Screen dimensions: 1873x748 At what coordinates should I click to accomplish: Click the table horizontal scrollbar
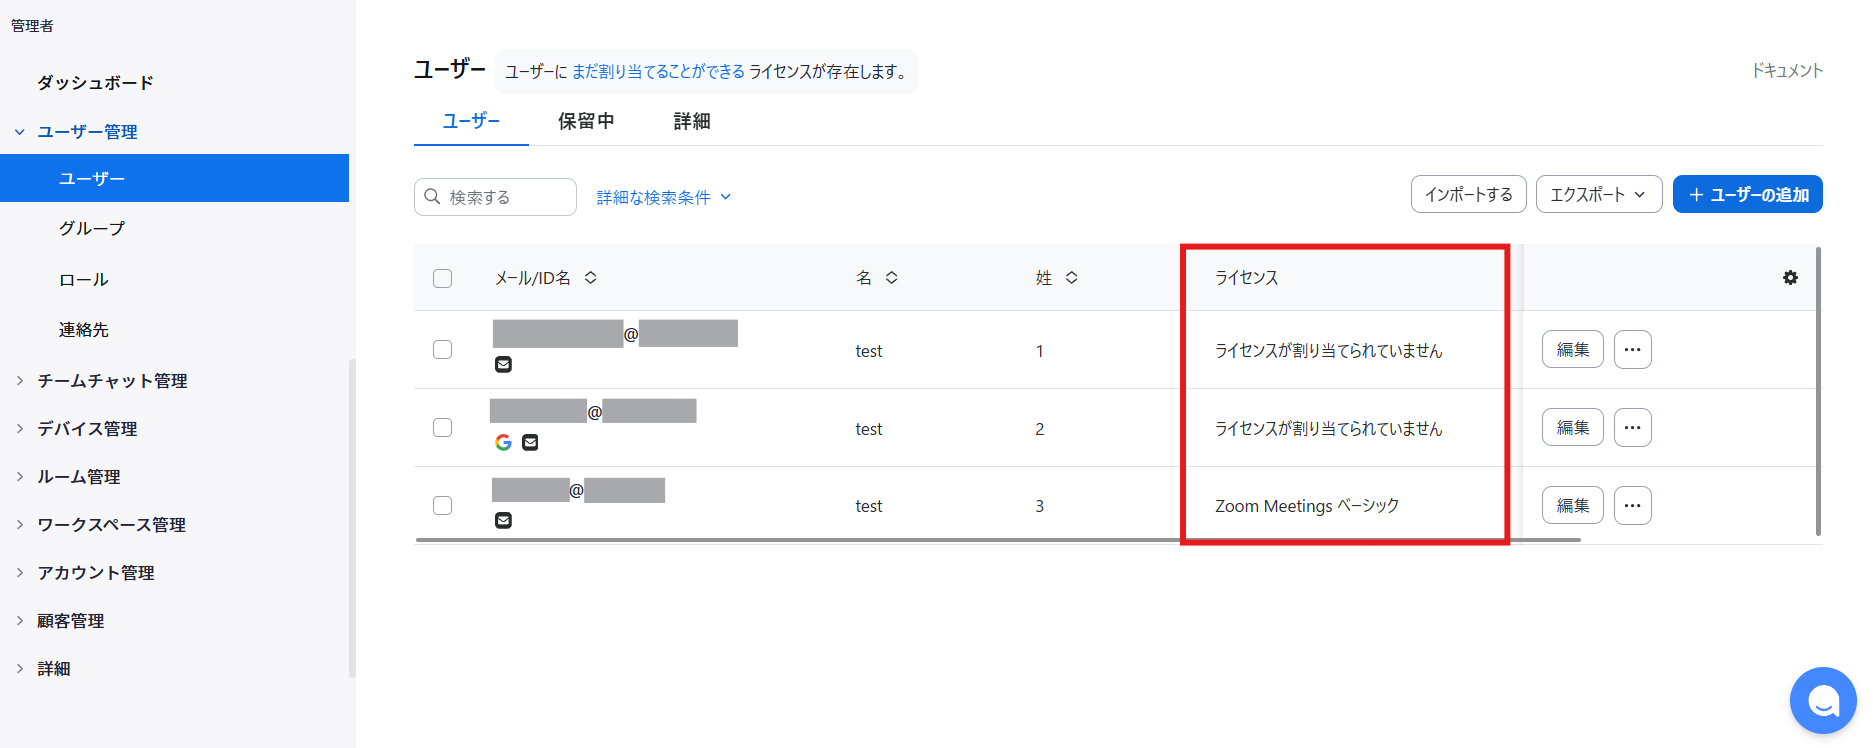point(998,540)
